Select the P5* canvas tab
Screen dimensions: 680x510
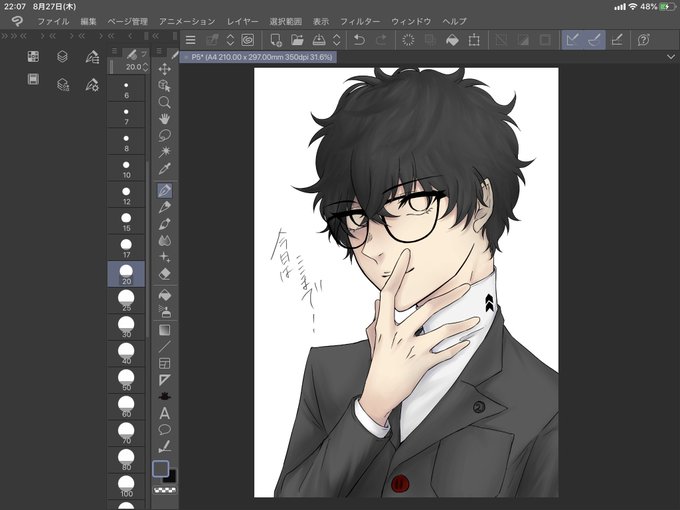pos(259,57)
